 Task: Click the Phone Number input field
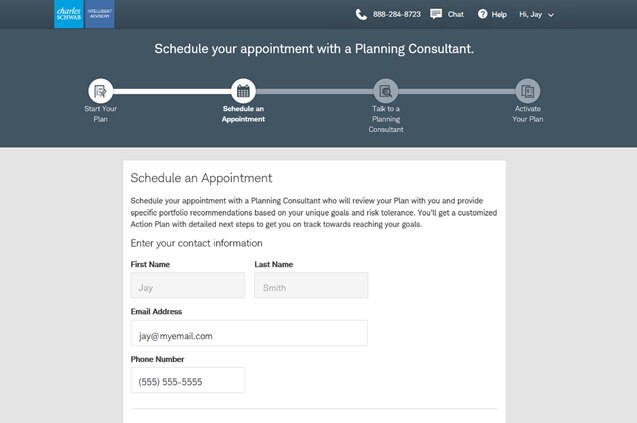[x=188, y=380]
